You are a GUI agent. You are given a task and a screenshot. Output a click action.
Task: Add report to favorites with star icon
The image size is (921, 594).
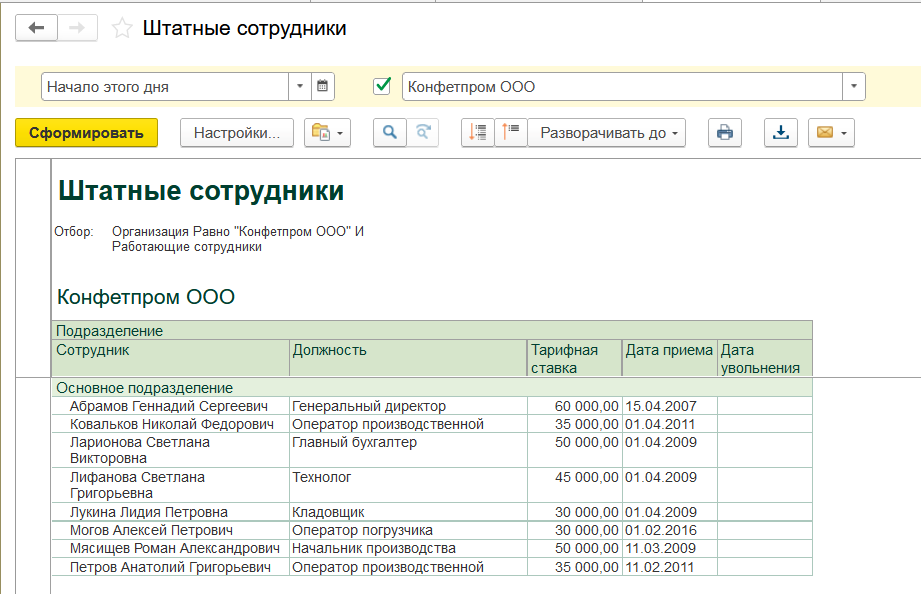click(x=122, y=28)
